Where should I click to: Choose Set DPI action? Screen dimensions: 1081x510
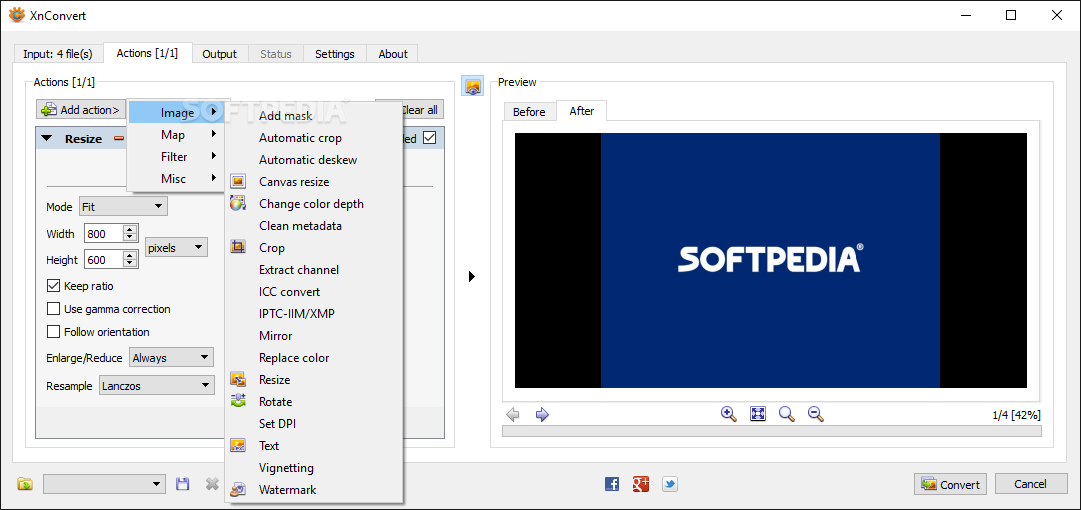point(314,424)
